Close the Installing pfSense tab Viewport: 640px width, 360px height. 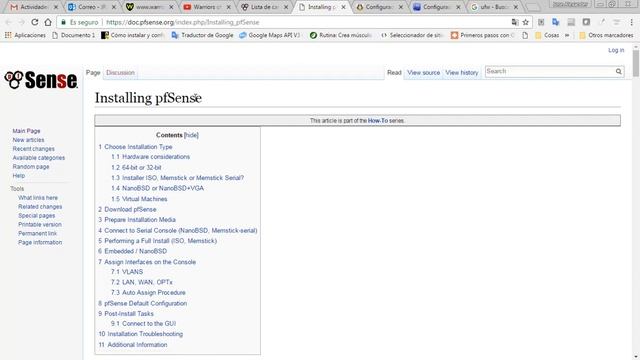click(x=344, y=7)
